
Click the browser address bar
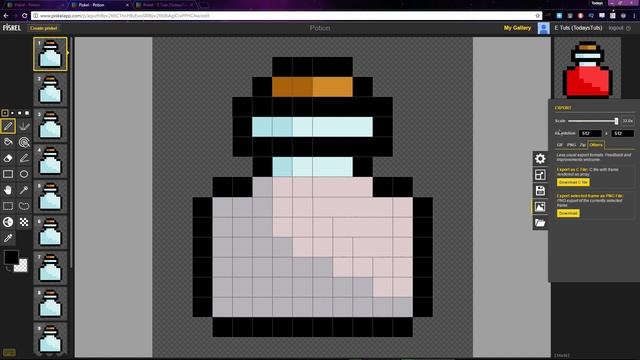(x=286, y=16)
